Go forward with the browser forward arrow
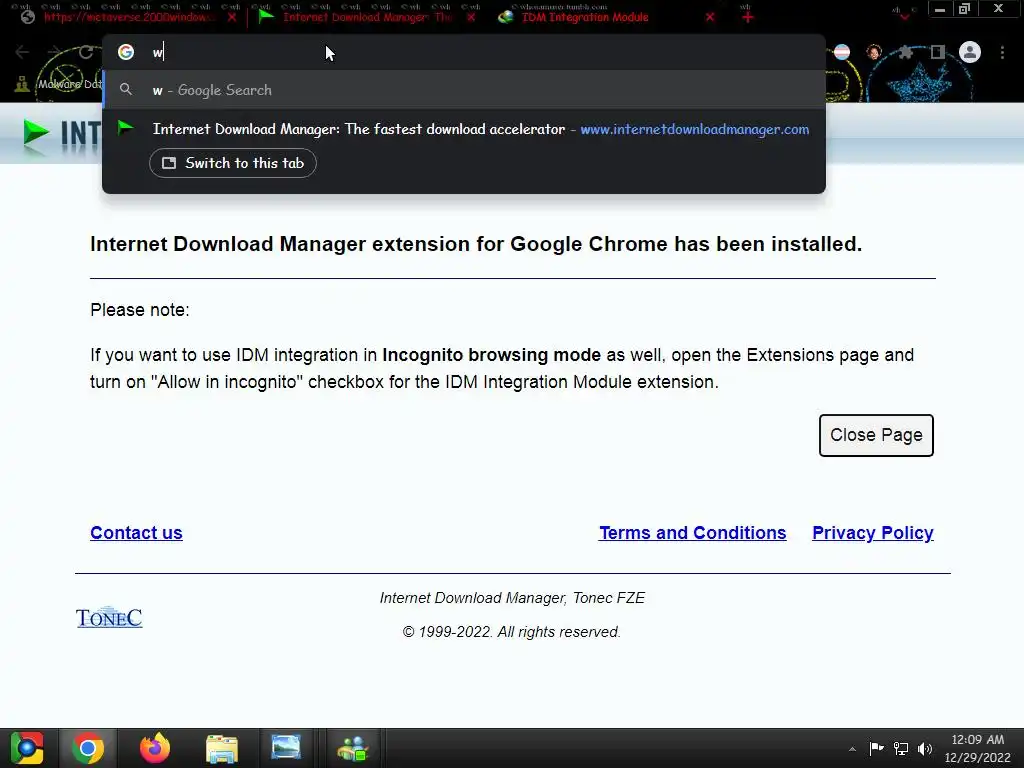This screenshot has height=768, width=1024. [x=54, y=52]
